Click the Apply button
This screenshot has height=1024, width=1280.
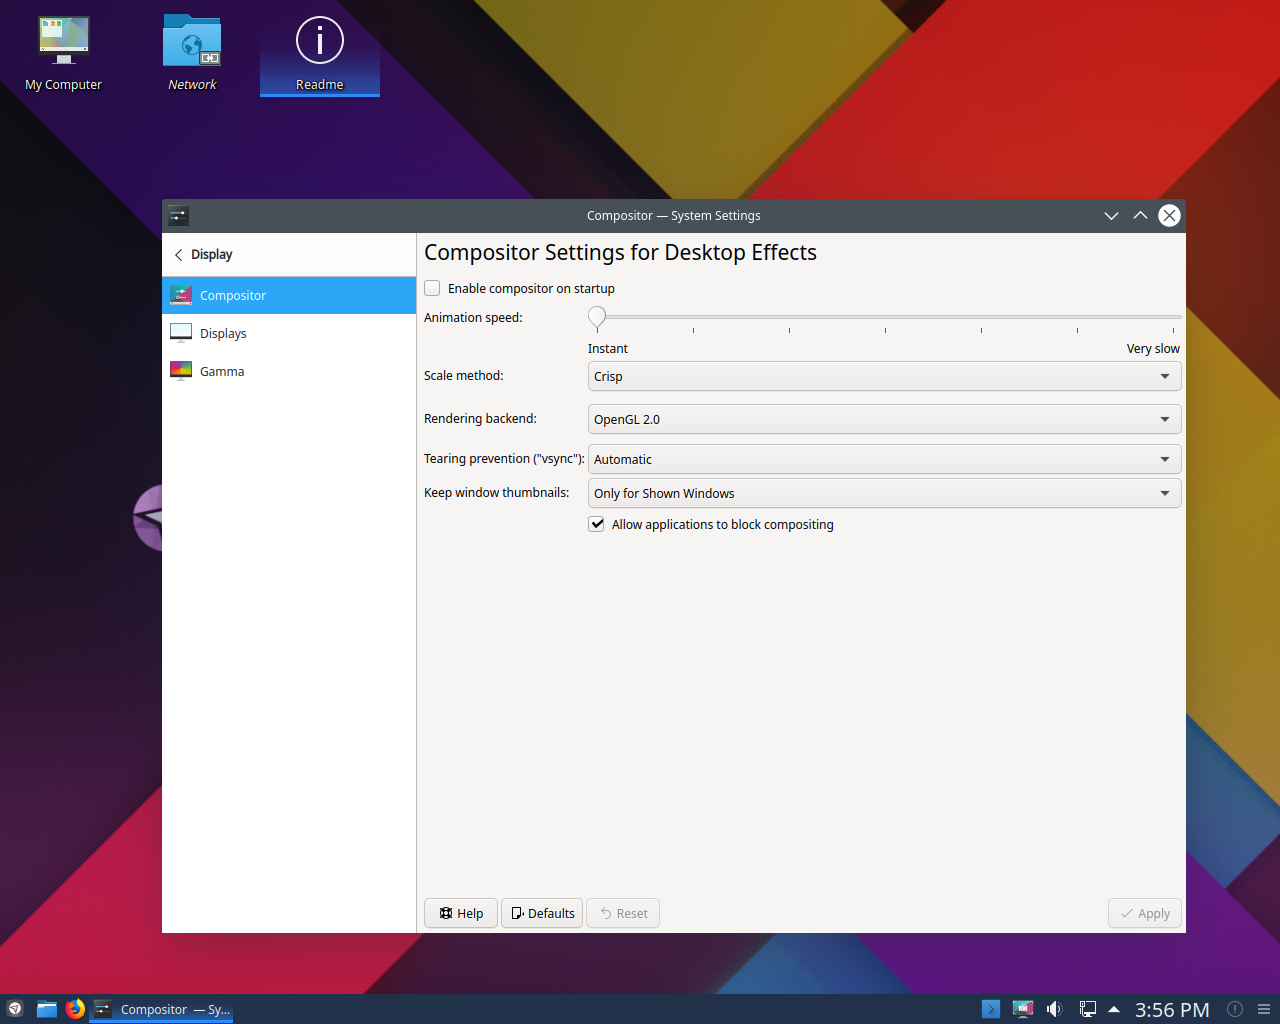pyautogui.click(x=1145, y=913)
